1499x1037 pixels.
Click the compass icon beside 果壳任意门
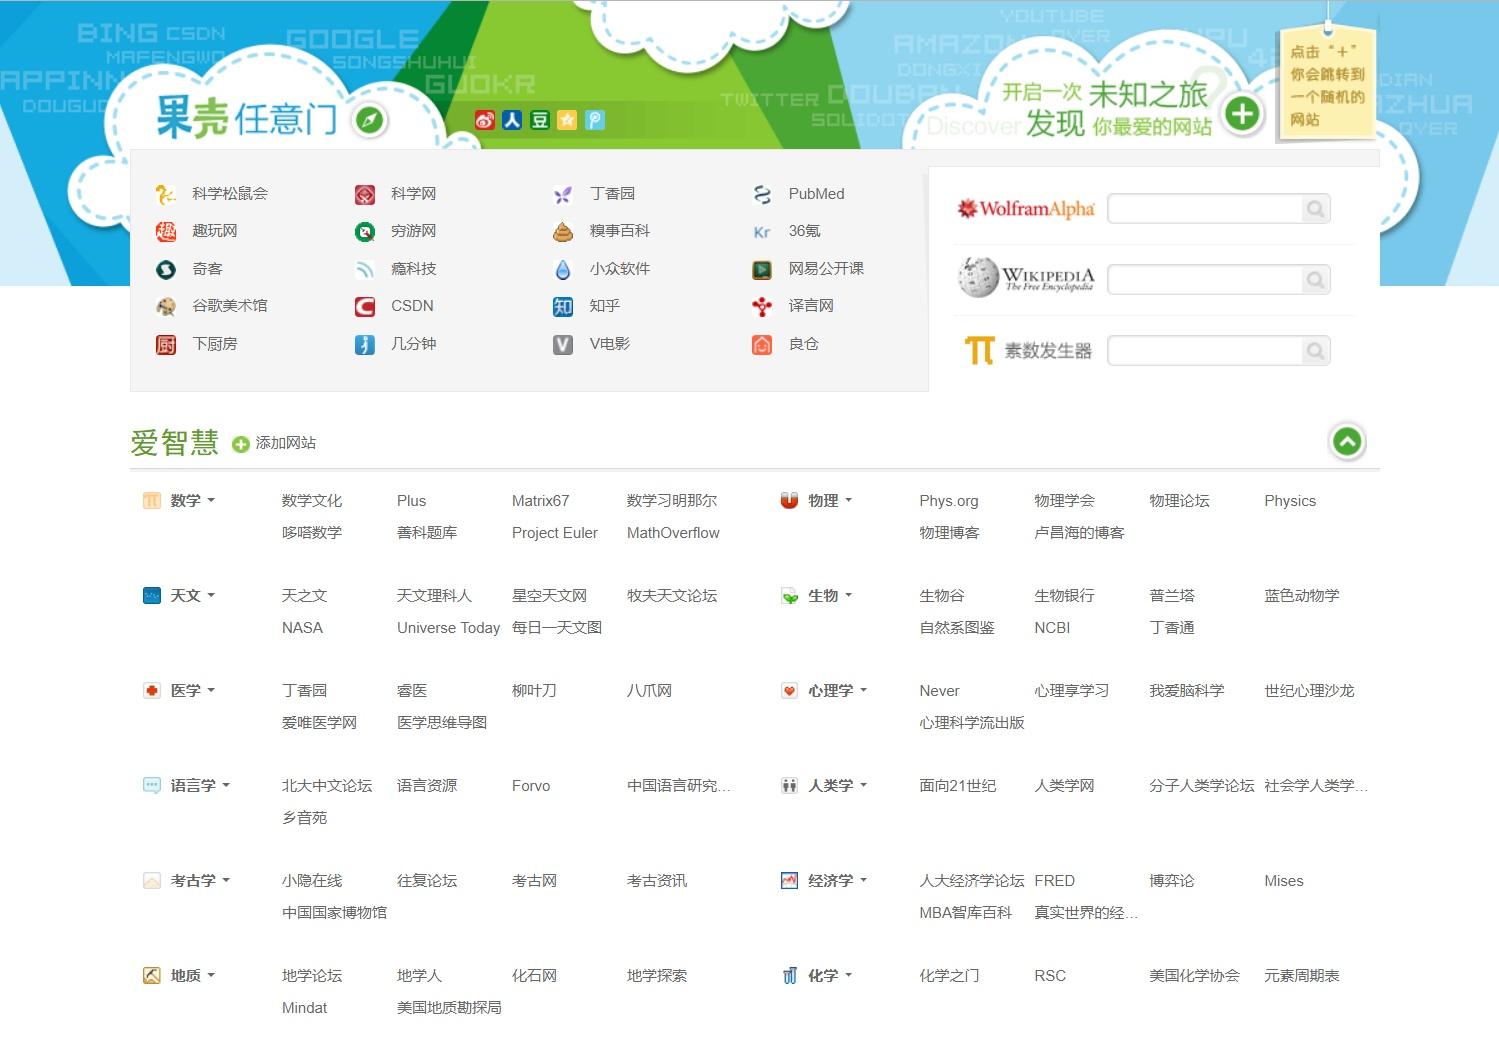(x=369, y=120)
